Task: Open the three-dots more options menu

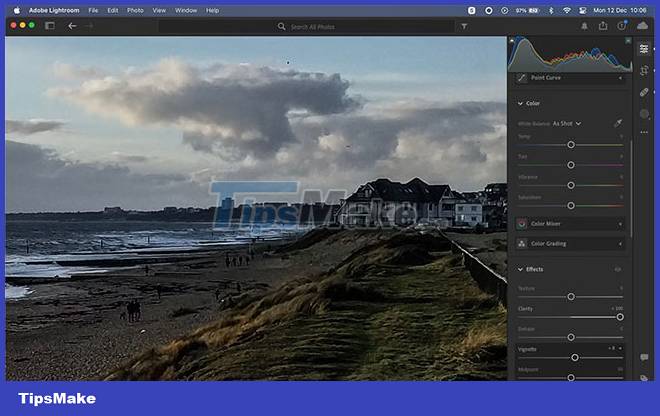Action: (644, 132)
